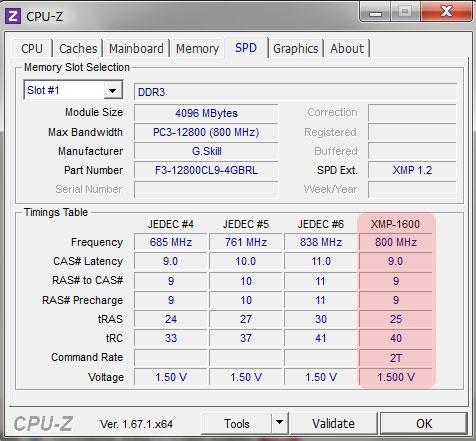Select the 685 MHz frequency cell

pos(171,242)
